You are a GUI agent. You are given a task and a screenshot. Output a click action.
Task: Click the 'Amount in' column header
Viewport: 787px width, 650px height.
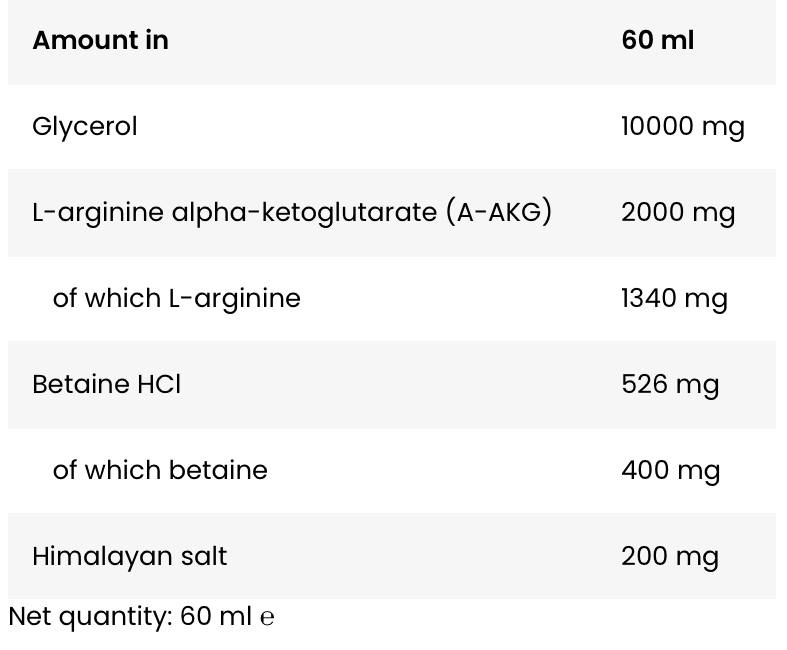[x=100, y=41]
